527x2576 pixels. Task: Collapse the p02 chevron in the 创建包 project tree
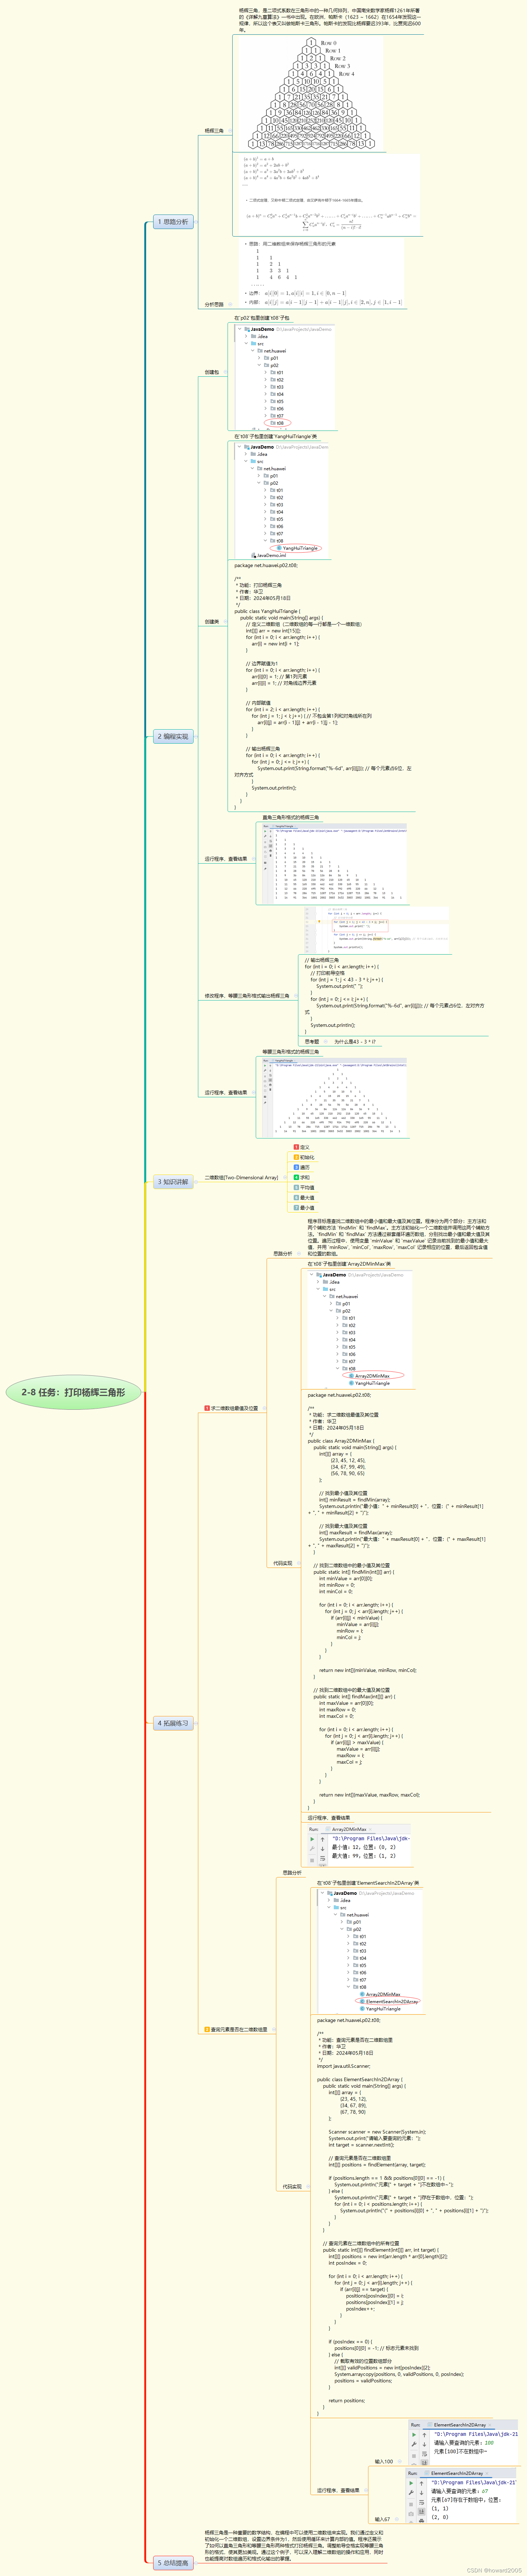pos(259,365)
